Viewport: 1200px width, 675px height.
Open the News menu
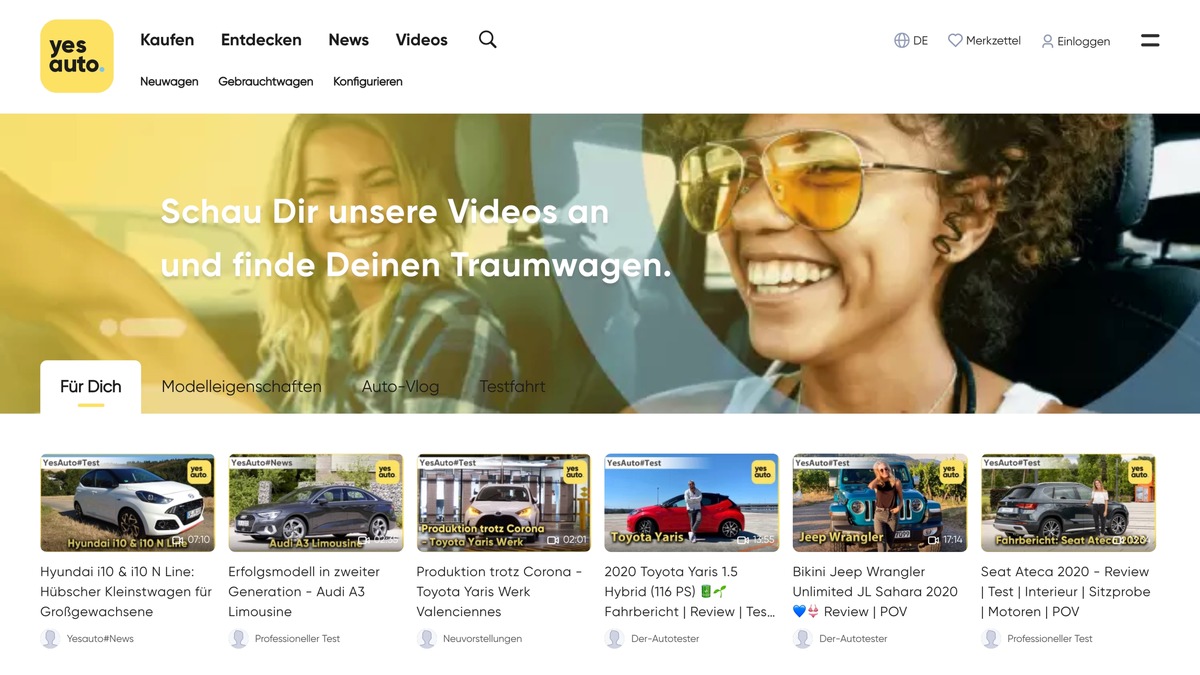pyautogui.click(x=348, y=40)
